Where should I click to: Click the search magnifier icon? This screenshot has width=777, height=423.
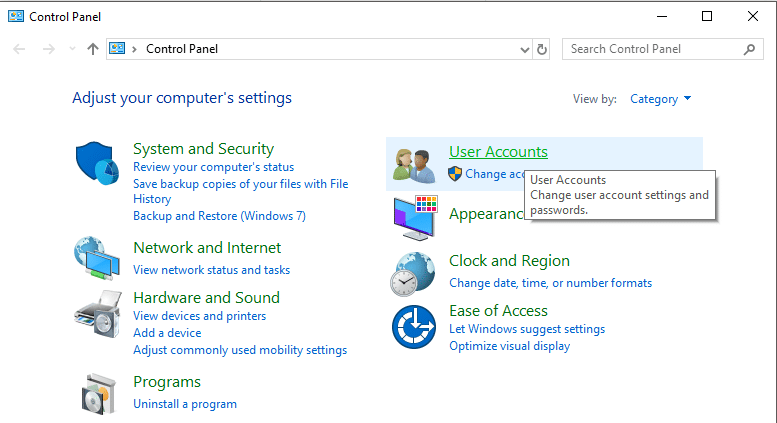750,49
